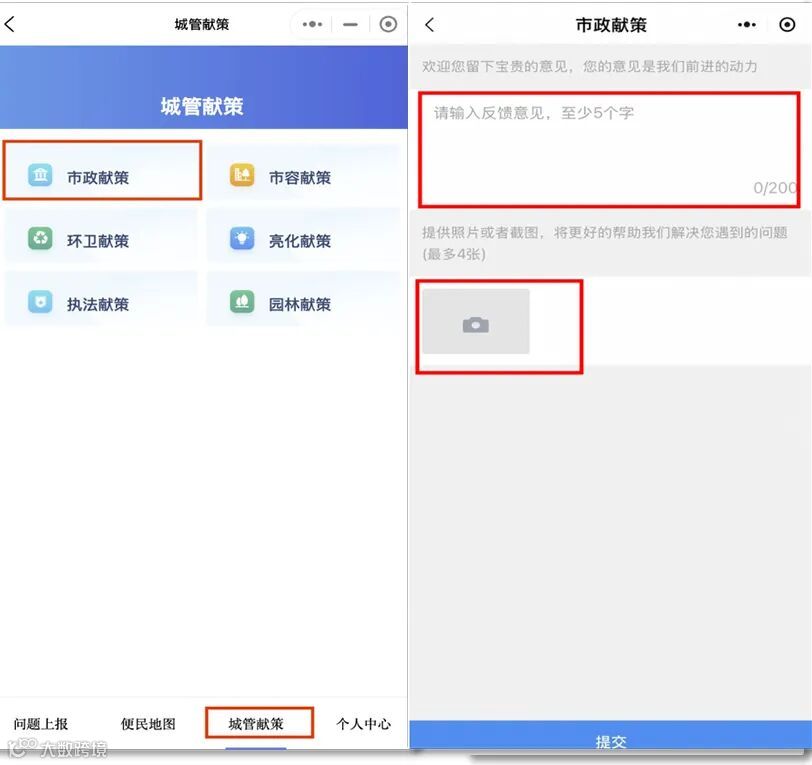Select the 城管献策 bottom tab
The height and width of the screenshot is (765, 812).
click(x=259, y=723)
